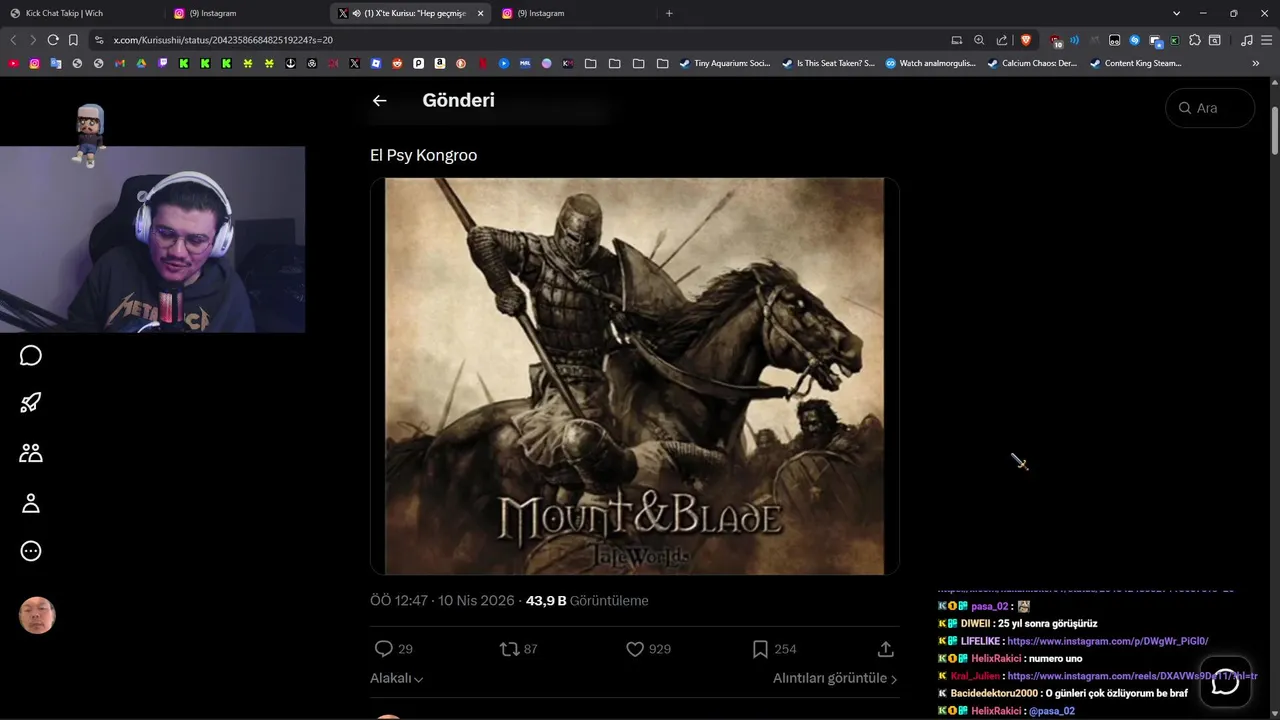This screenshot has height=720, width=1280.
Task: Open the Watch analmorgulis bookmark
Action: point(931,63)
